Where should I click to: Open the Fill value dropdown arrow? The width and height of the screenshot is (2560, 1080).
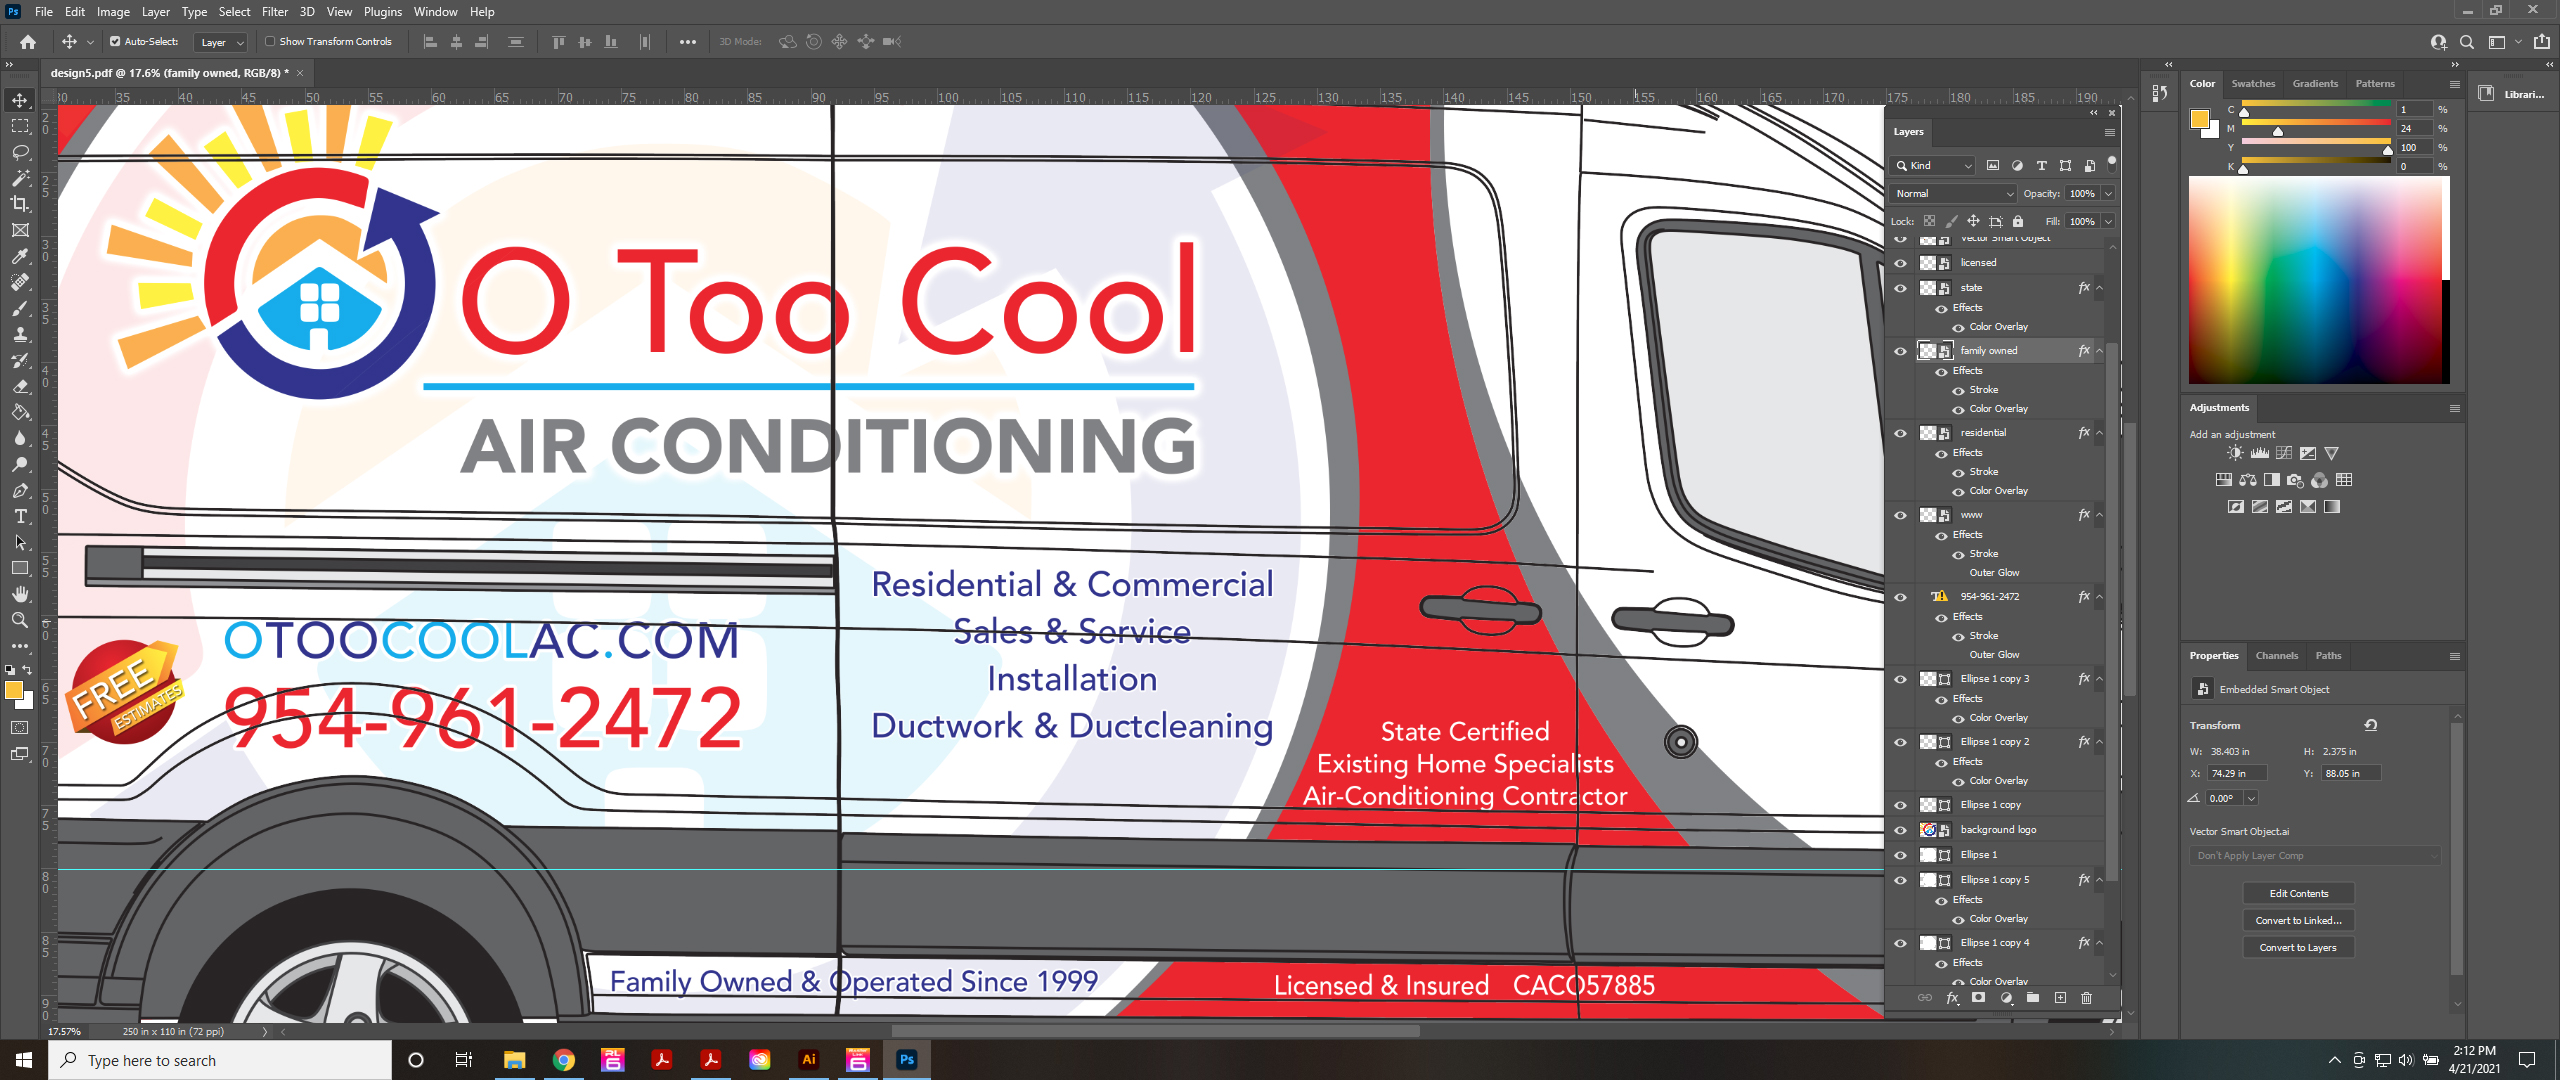click(x=2108, y=222)
